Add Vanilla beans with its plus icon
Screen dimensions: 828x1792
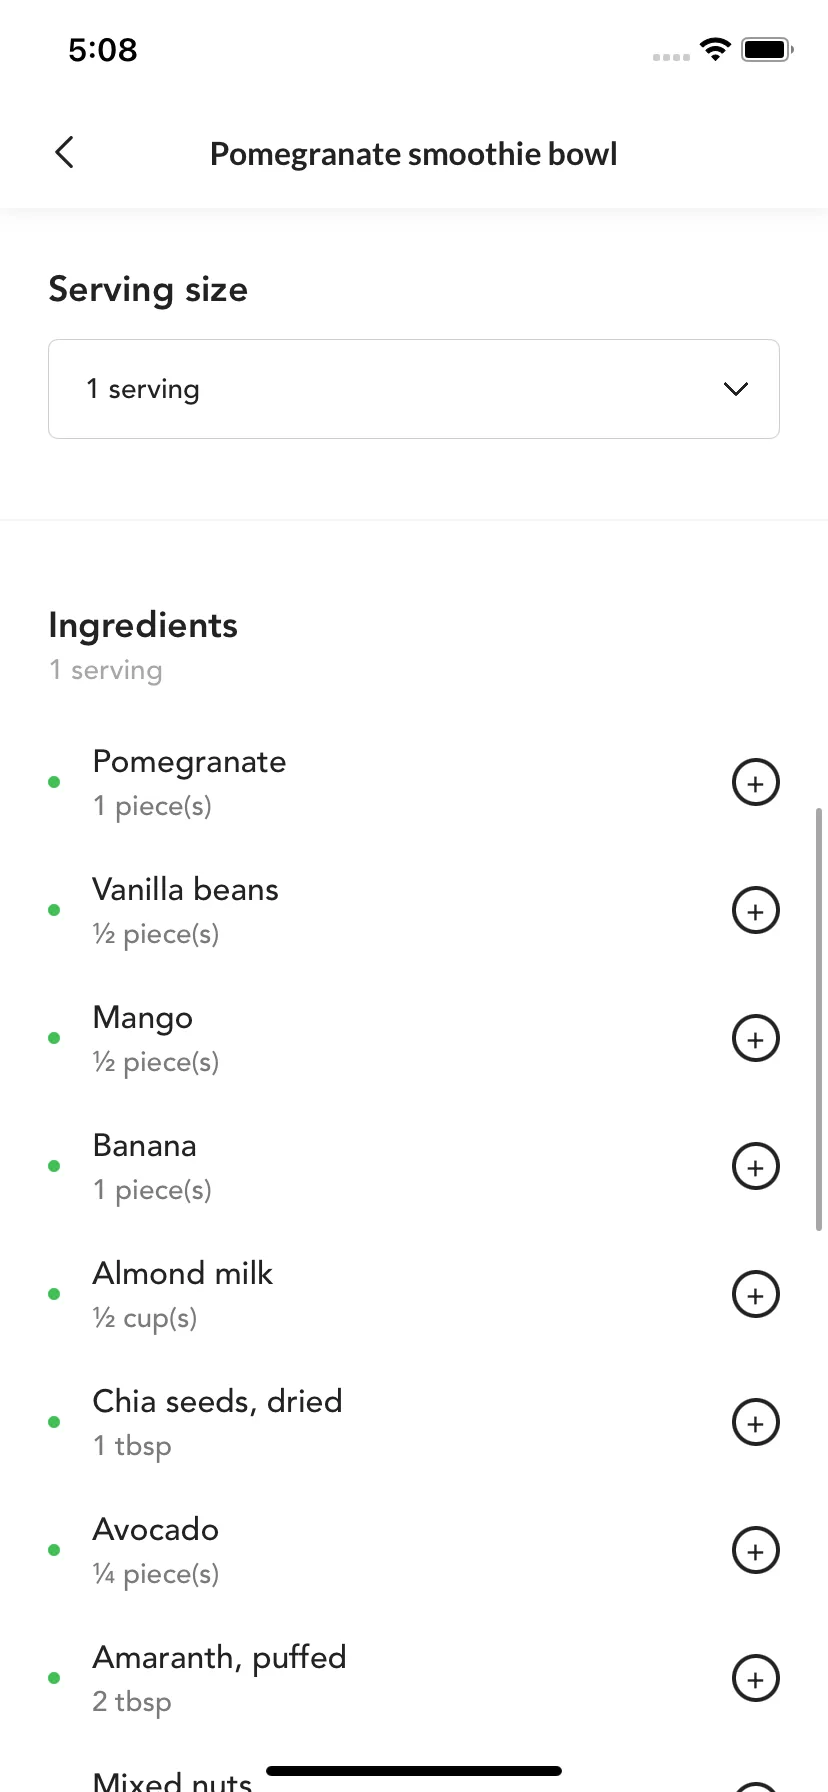pos(756,911)
